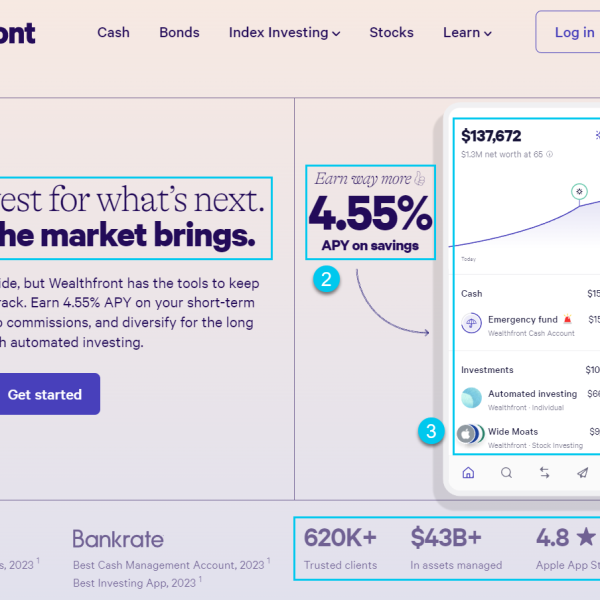Tap the transfer arrows icon in phone mockup

click(x=544, y=473)
